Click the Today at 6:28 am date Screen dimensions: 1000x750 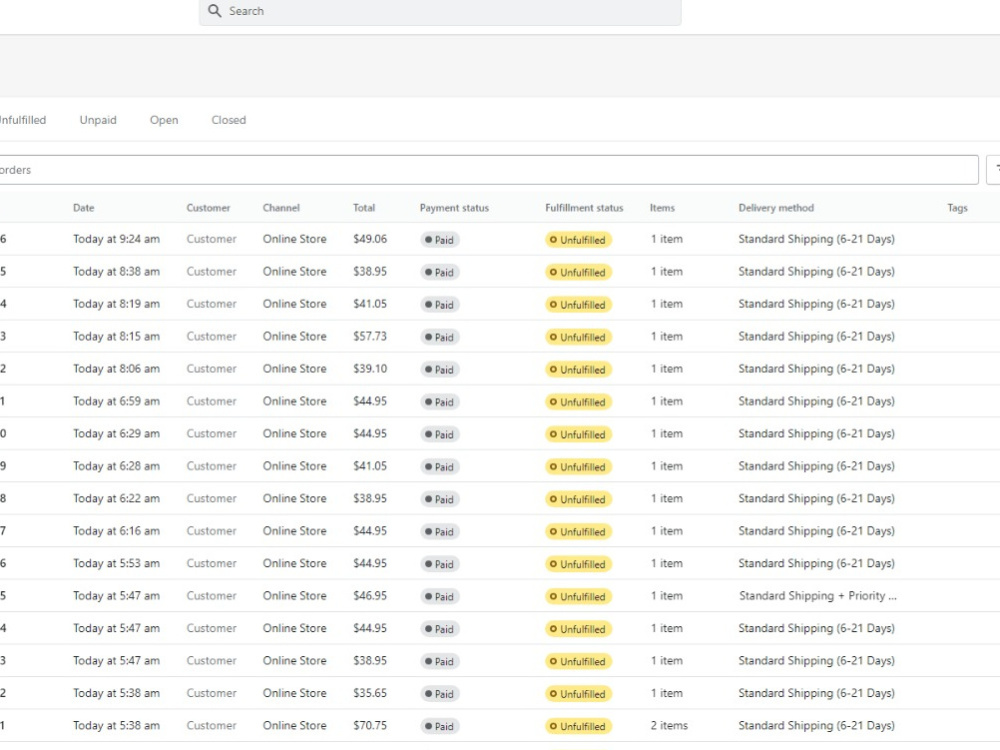[117, 466]
